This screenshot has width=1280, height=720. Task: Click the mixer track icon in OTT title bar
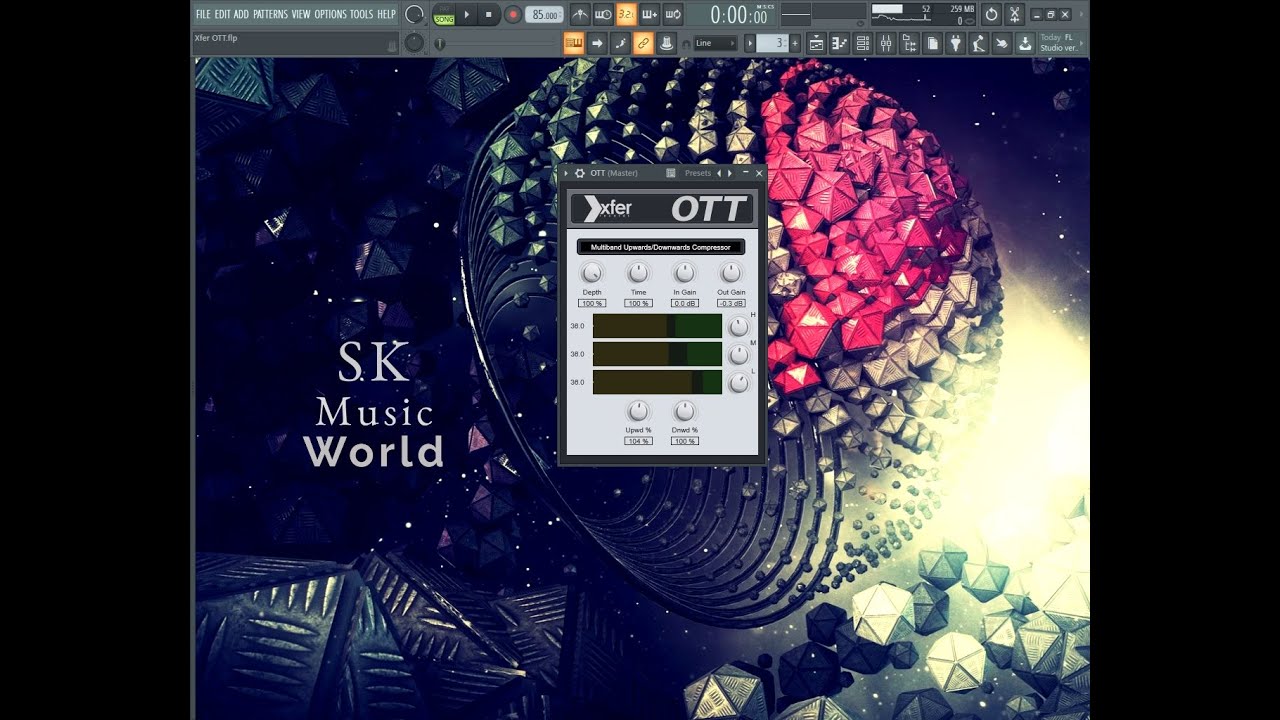[x=671, y=173]
